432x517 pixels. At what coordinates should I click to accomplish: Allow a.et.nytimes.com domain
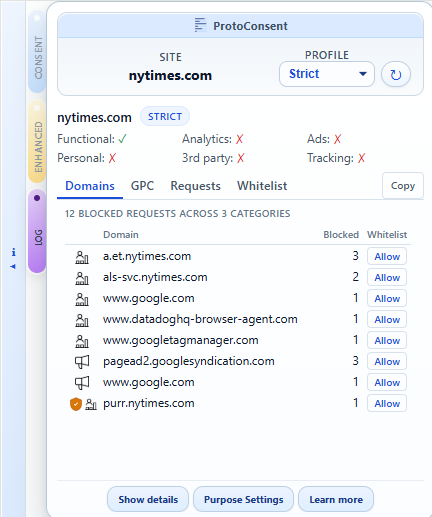(387, 256)
